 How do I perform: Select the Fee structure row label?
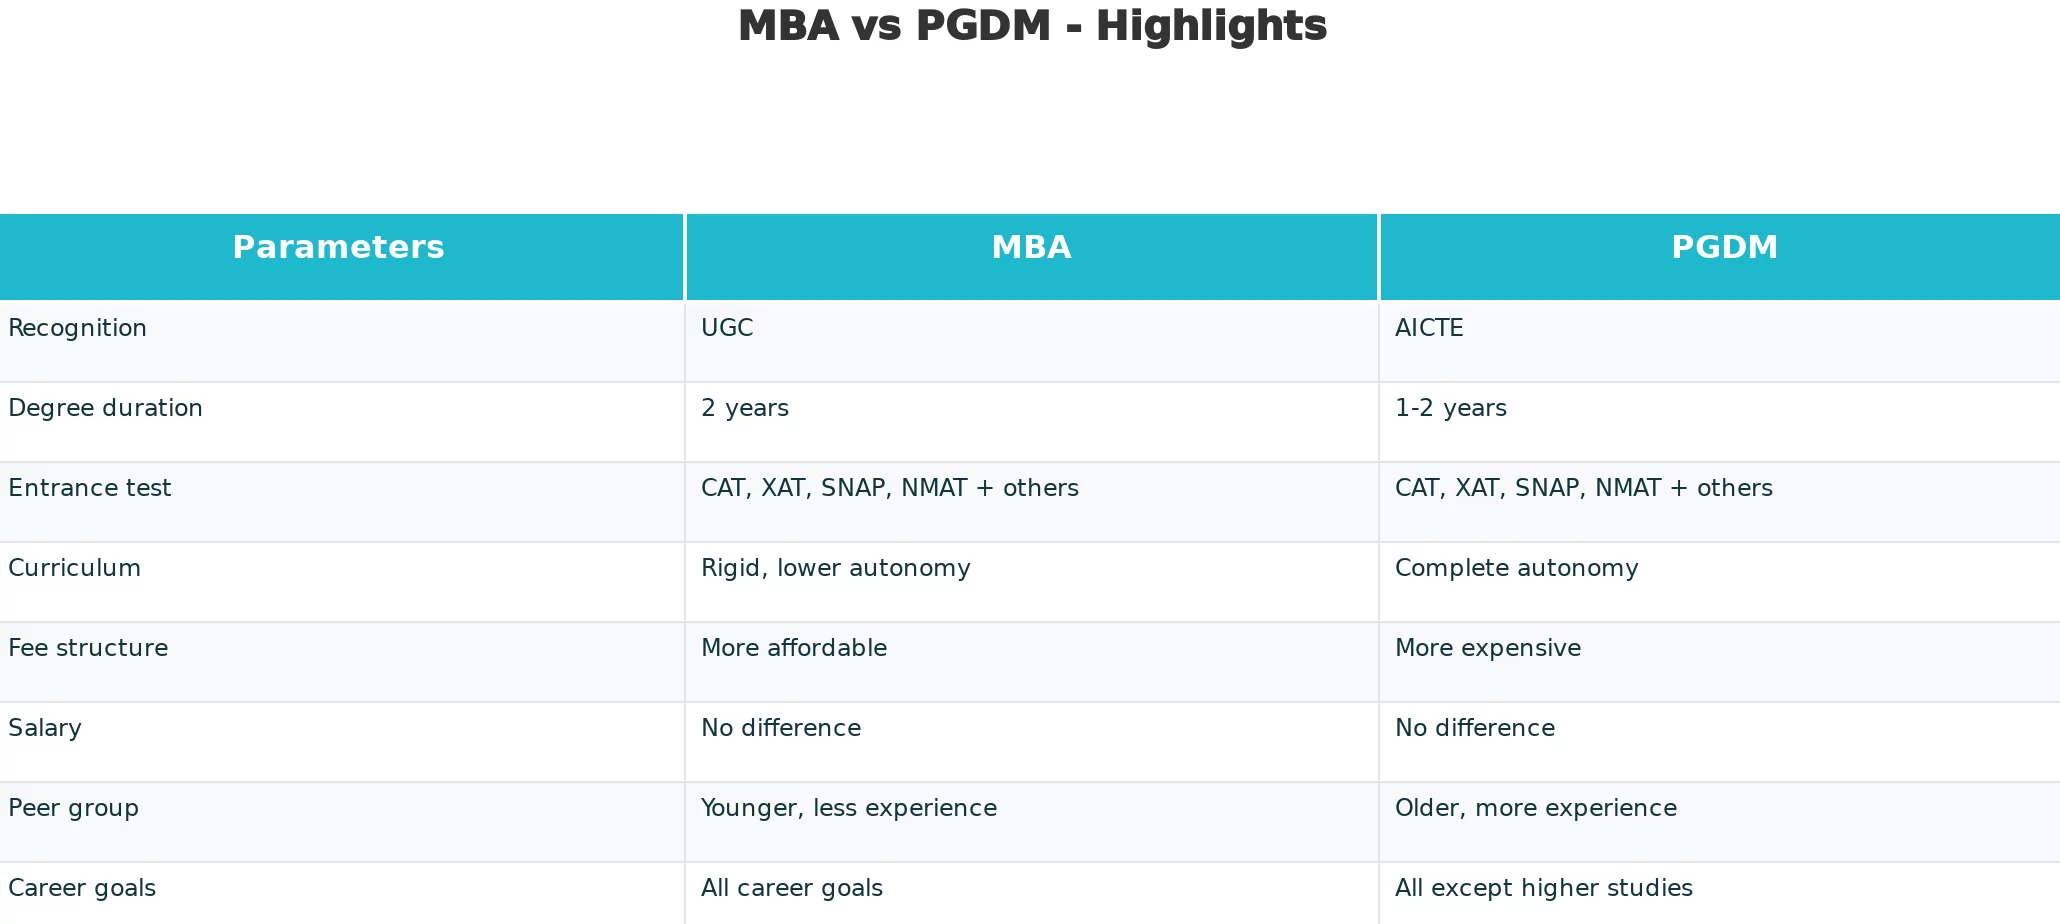tap(88, 649)
